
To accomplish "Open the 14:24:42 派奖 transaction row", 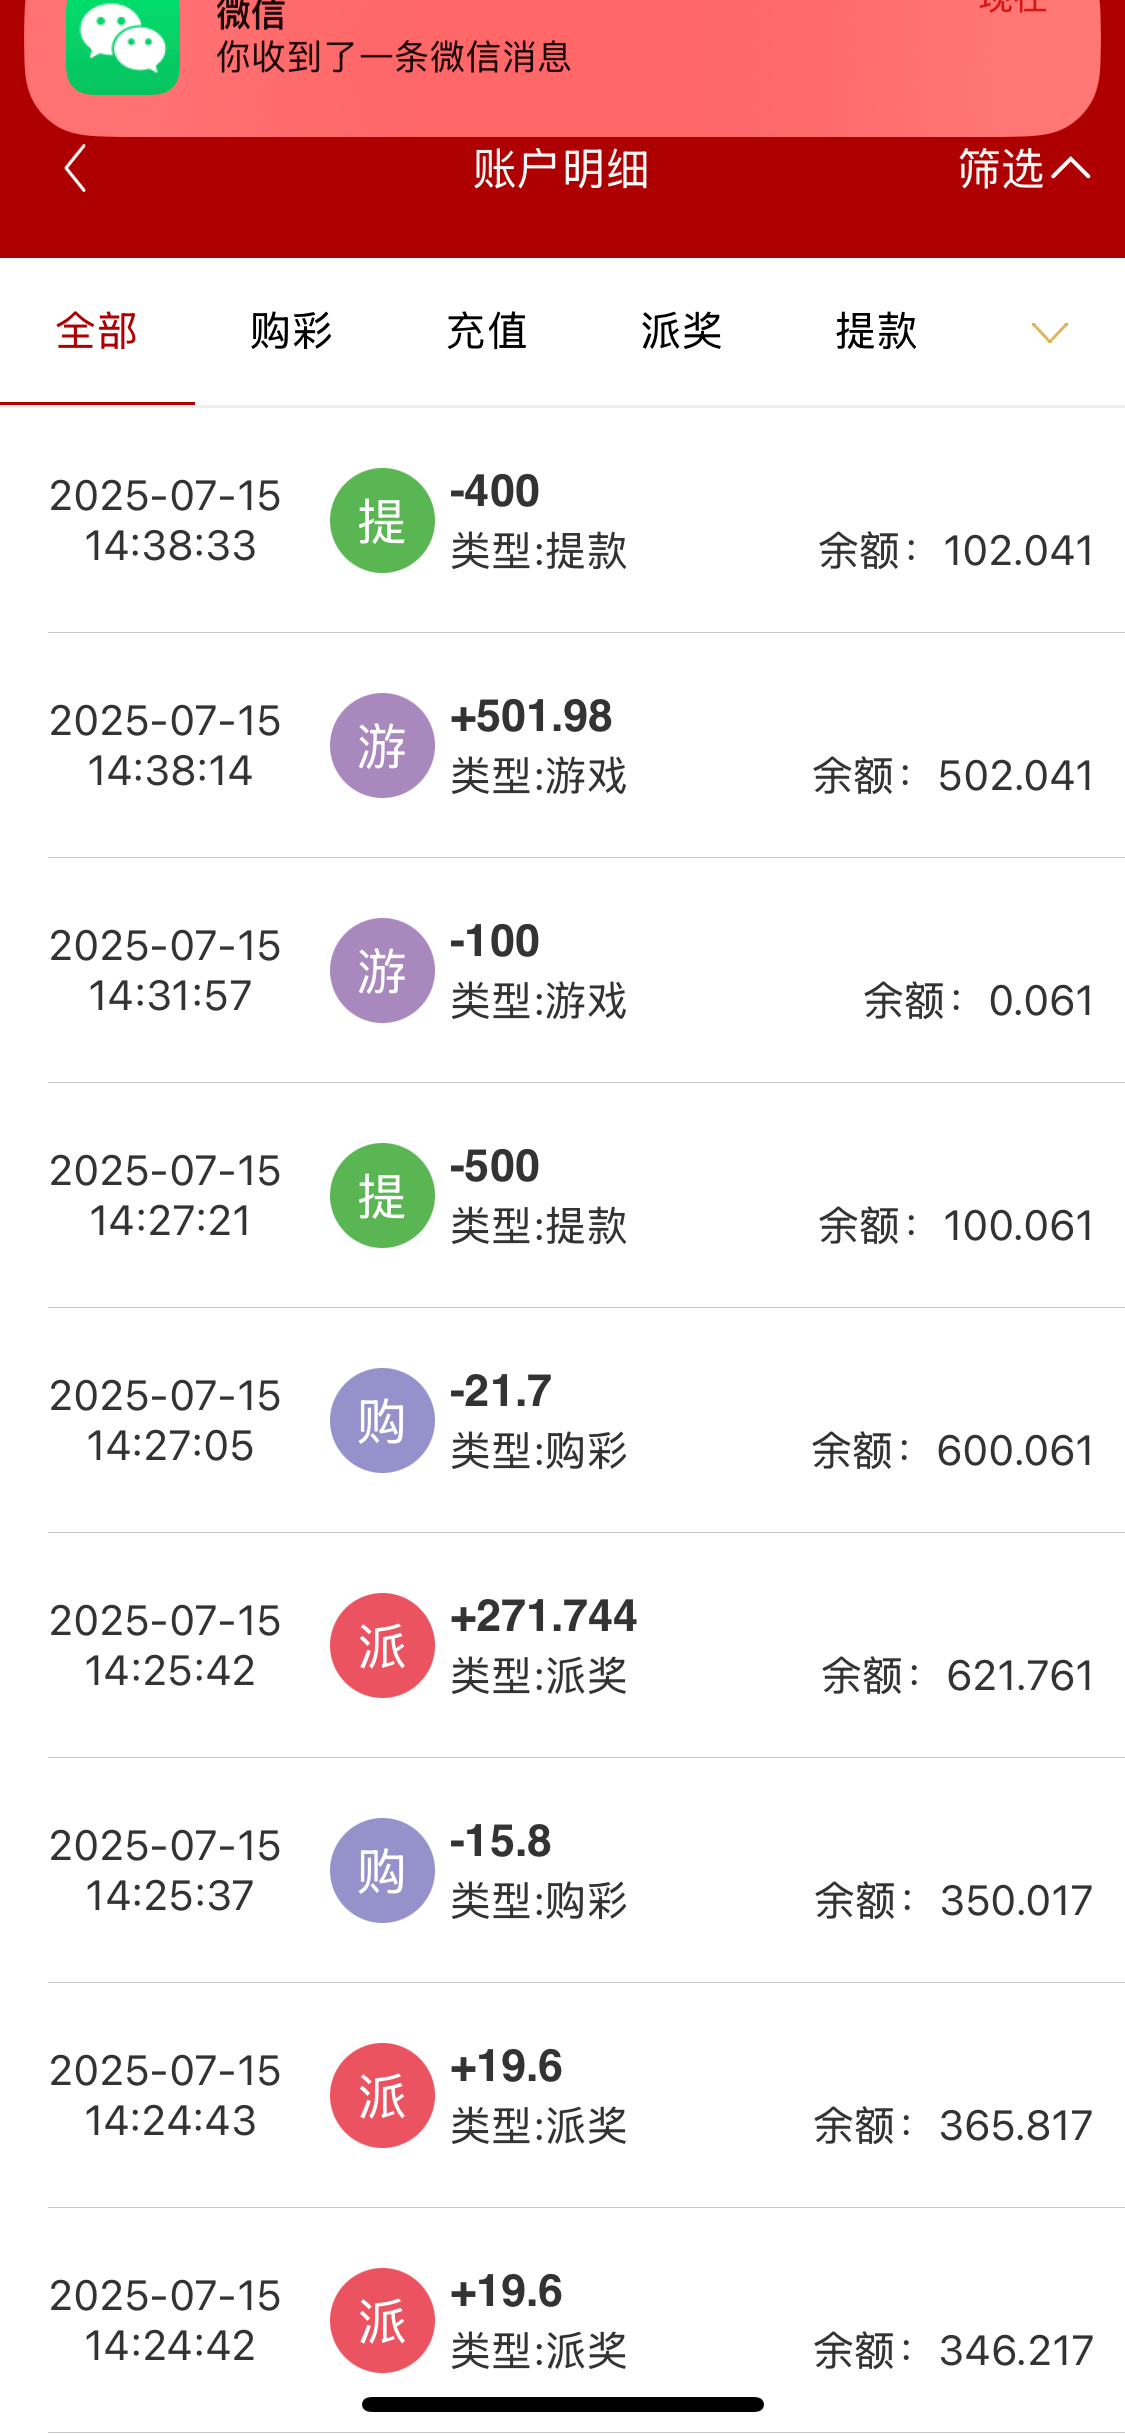I will pos(700,2320).
